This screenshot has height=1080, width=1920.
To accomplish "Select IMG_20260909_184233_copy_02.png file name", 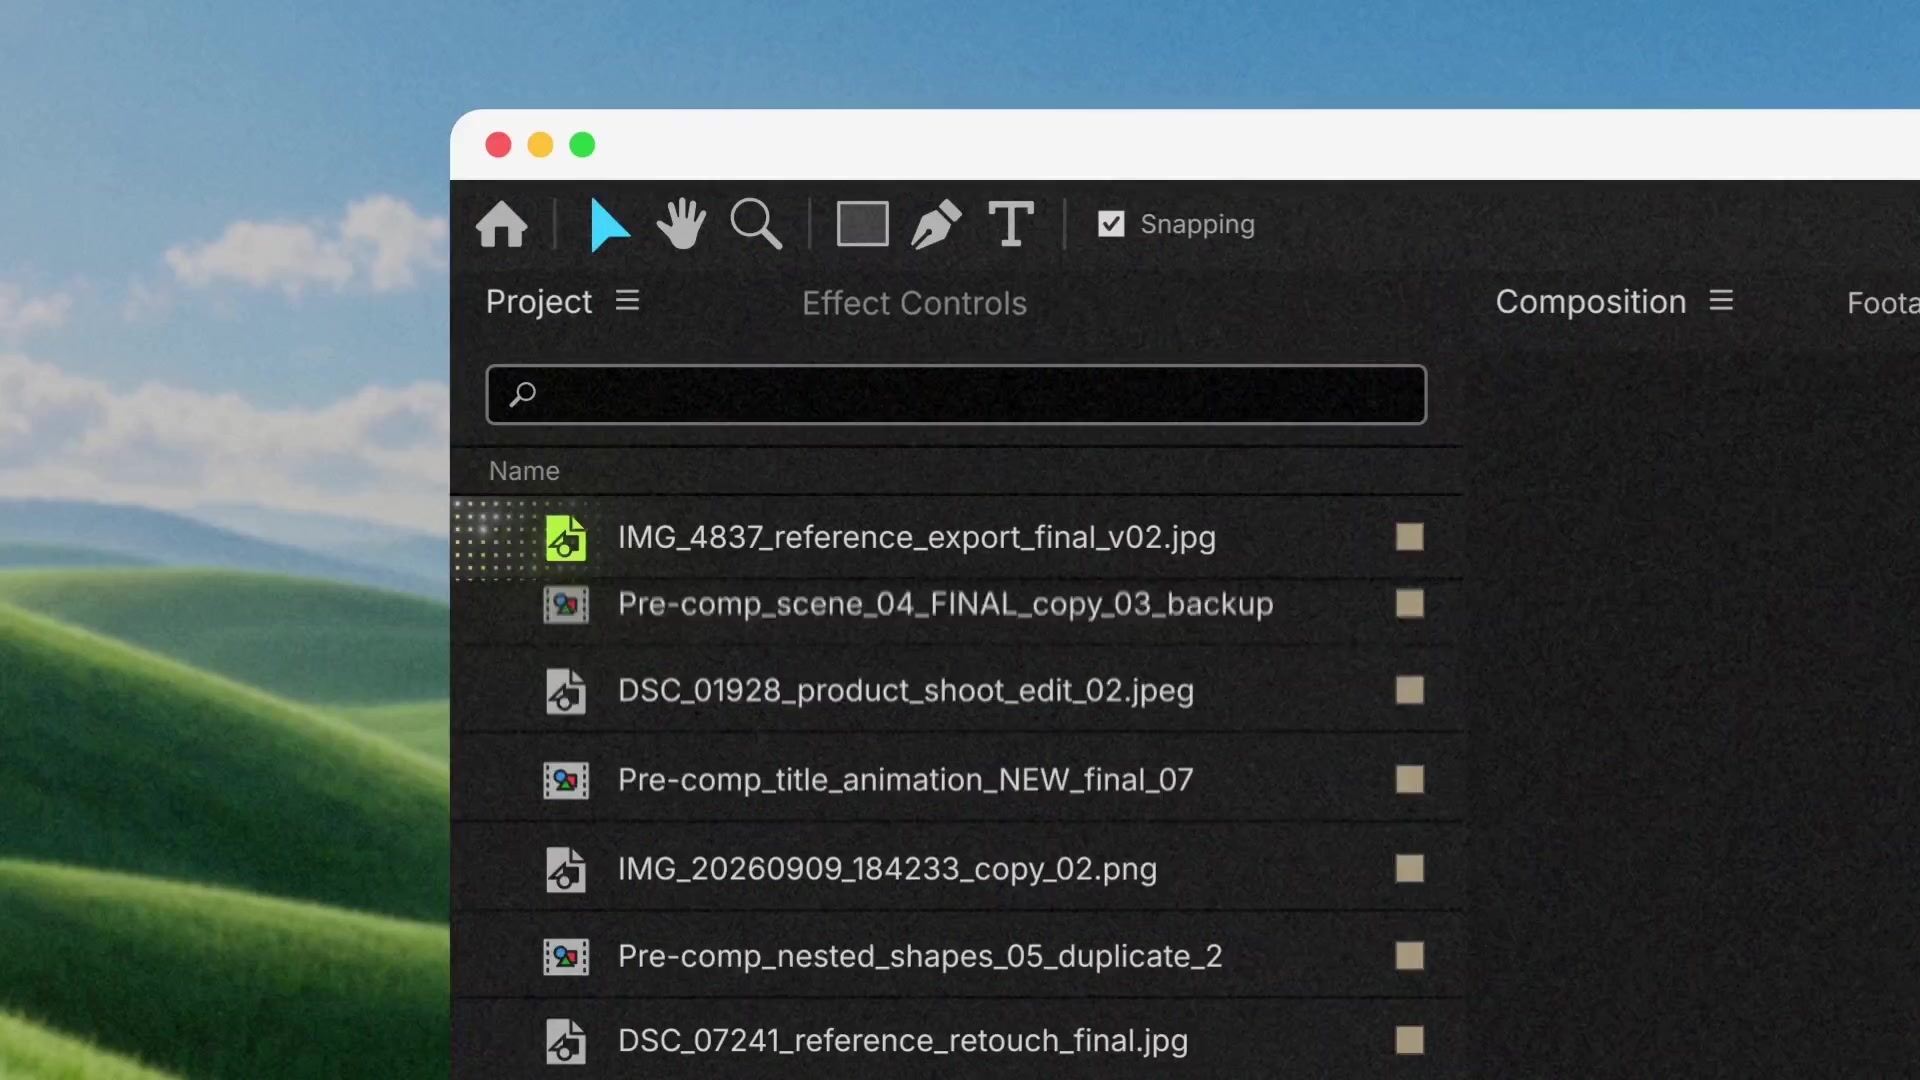I will [x=888, y=870].
